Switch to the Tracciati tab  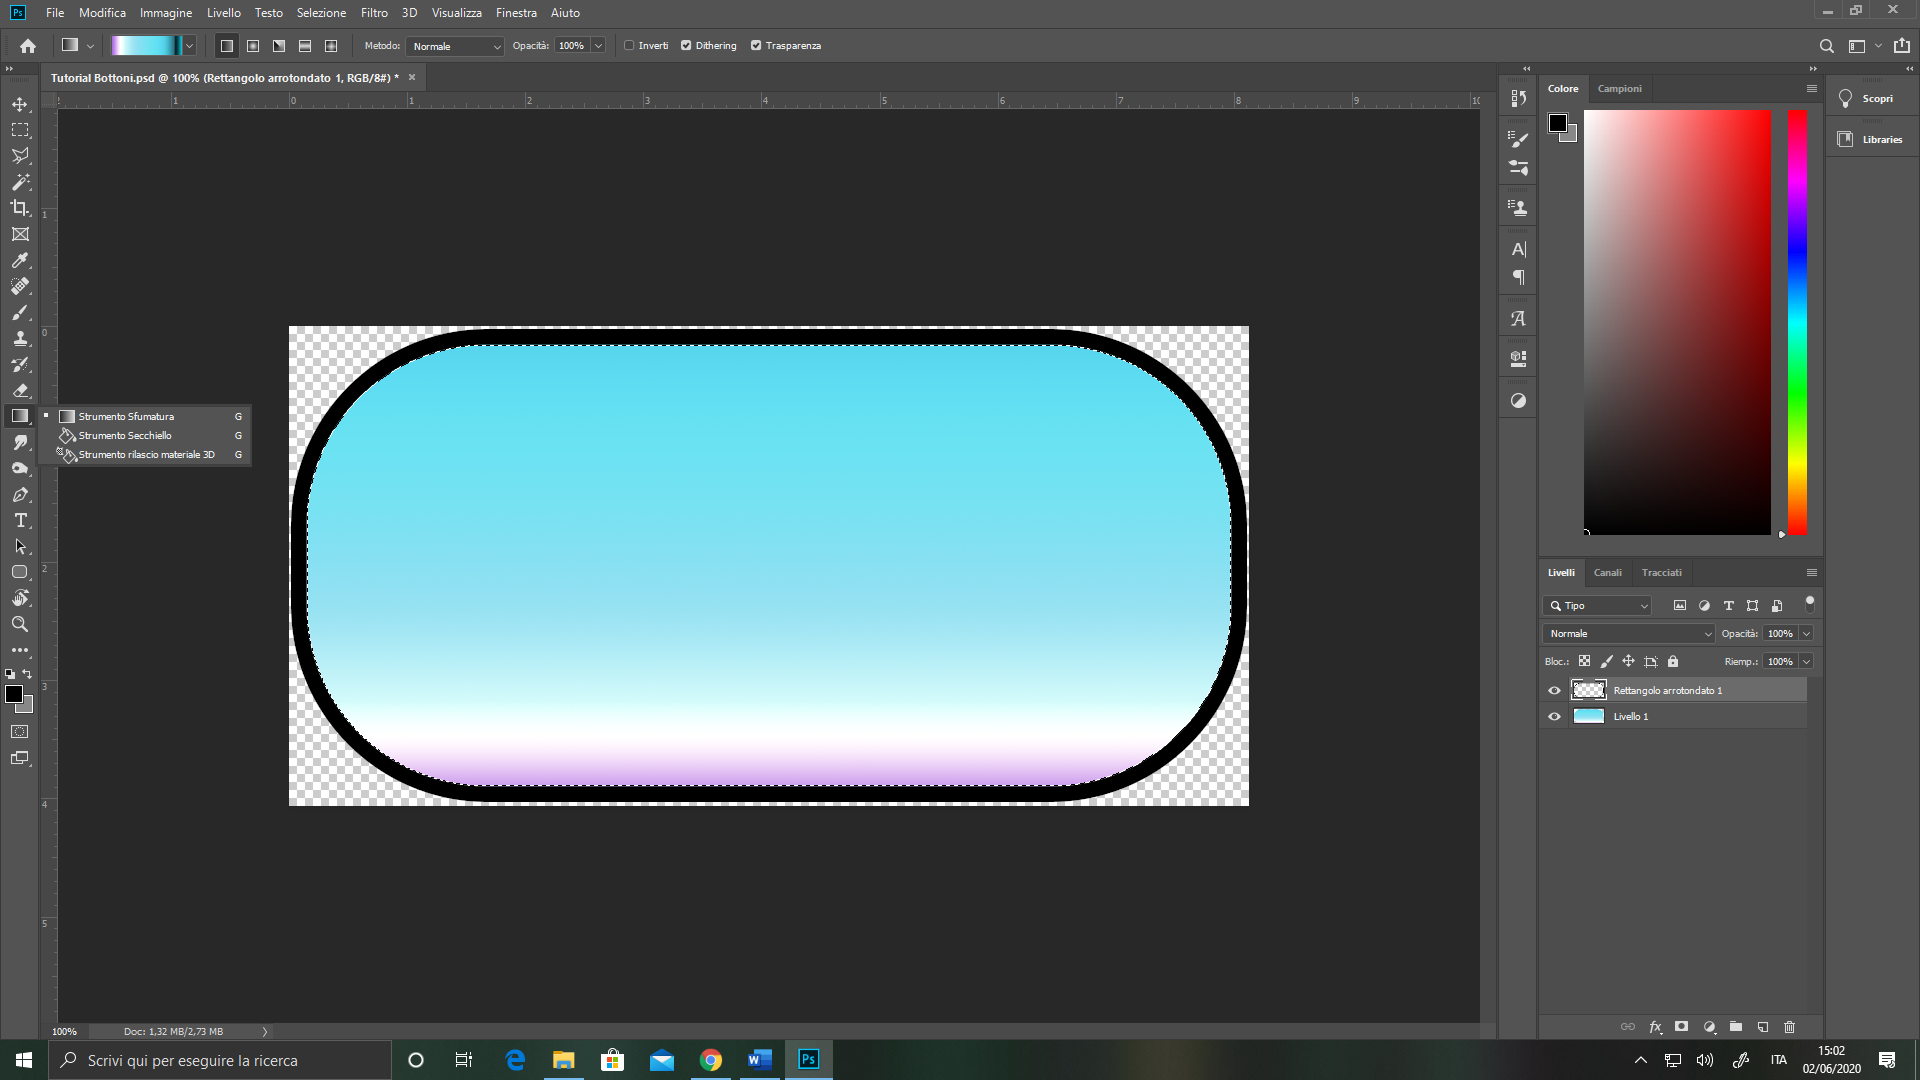(1661, 573)
